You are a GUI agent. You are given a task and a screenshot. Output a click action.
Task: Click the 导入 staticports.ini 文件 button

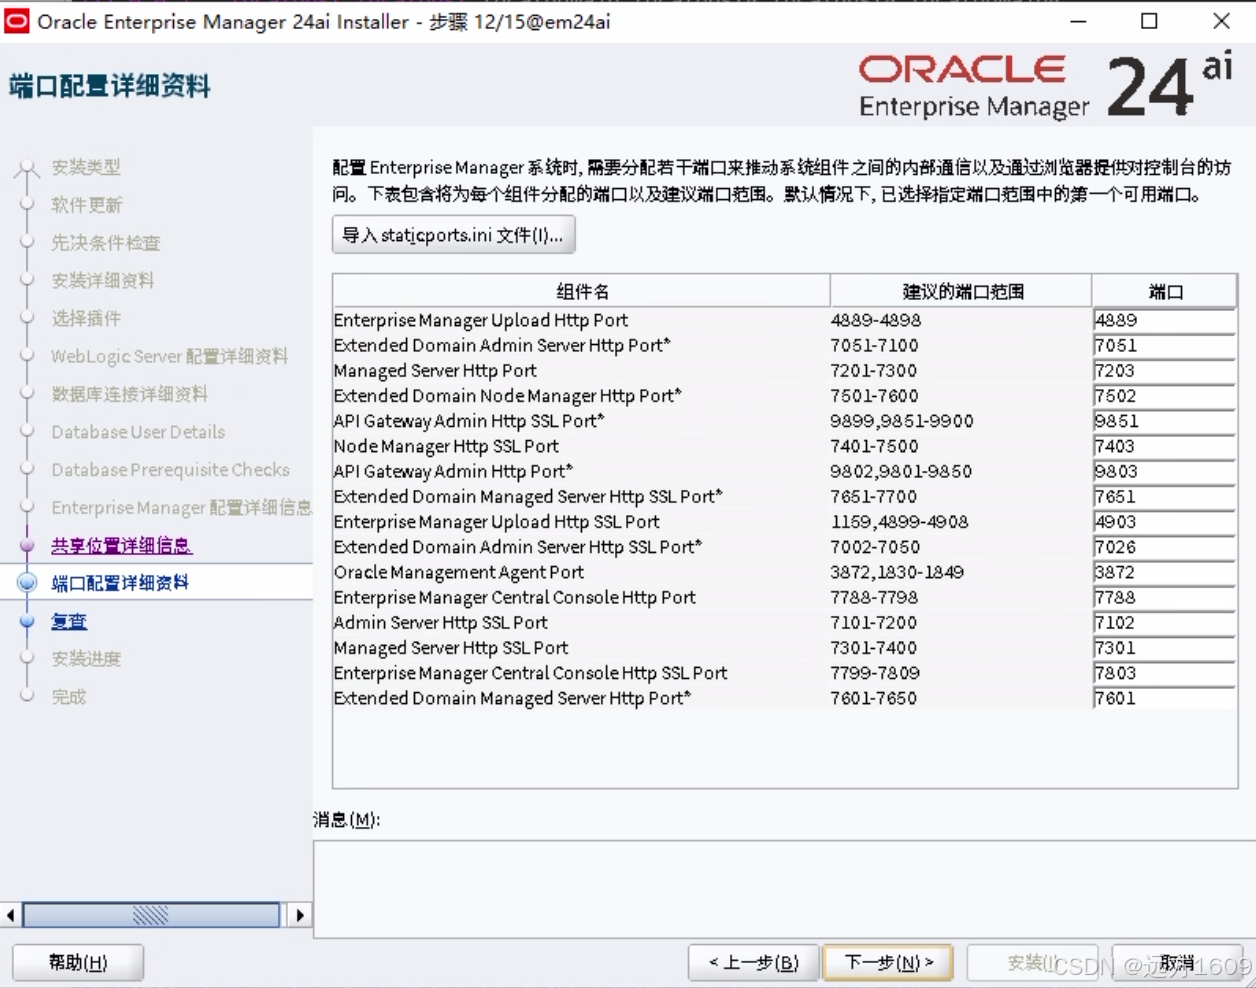coord(453,234)
